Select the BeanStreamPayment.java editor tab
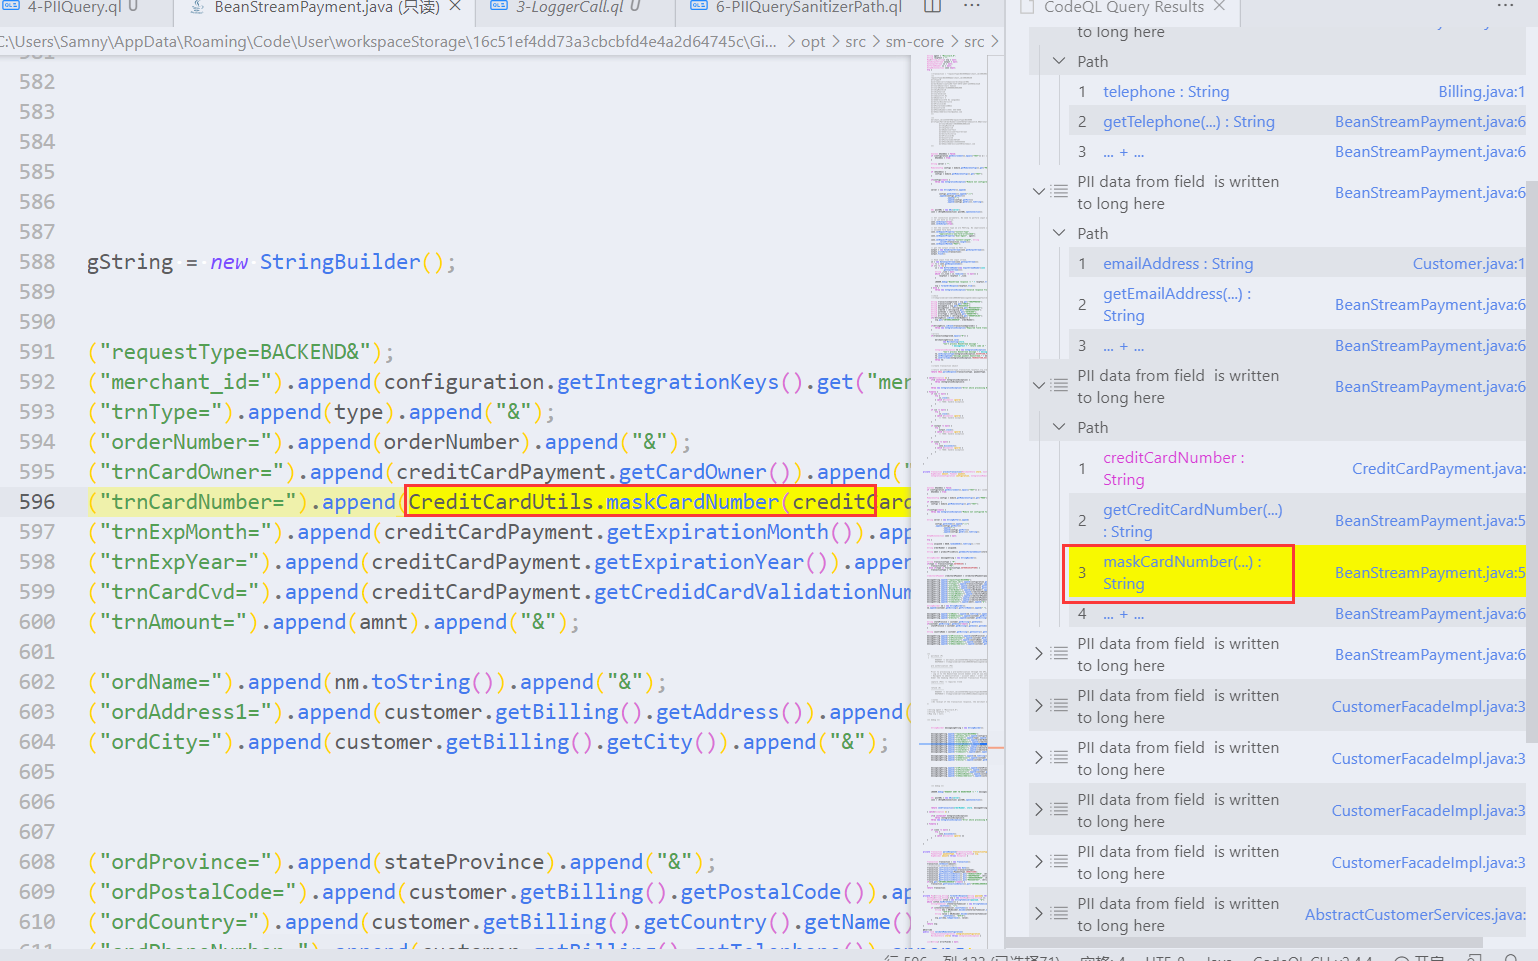This screenshot has width=1538, height=961. click(x=325, y=7)
